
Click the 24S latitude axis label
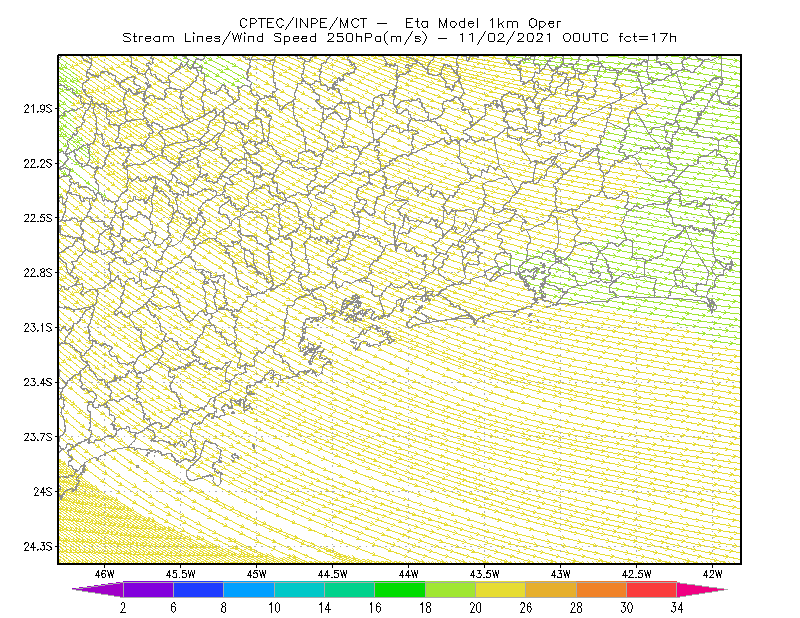coord(43,491)
